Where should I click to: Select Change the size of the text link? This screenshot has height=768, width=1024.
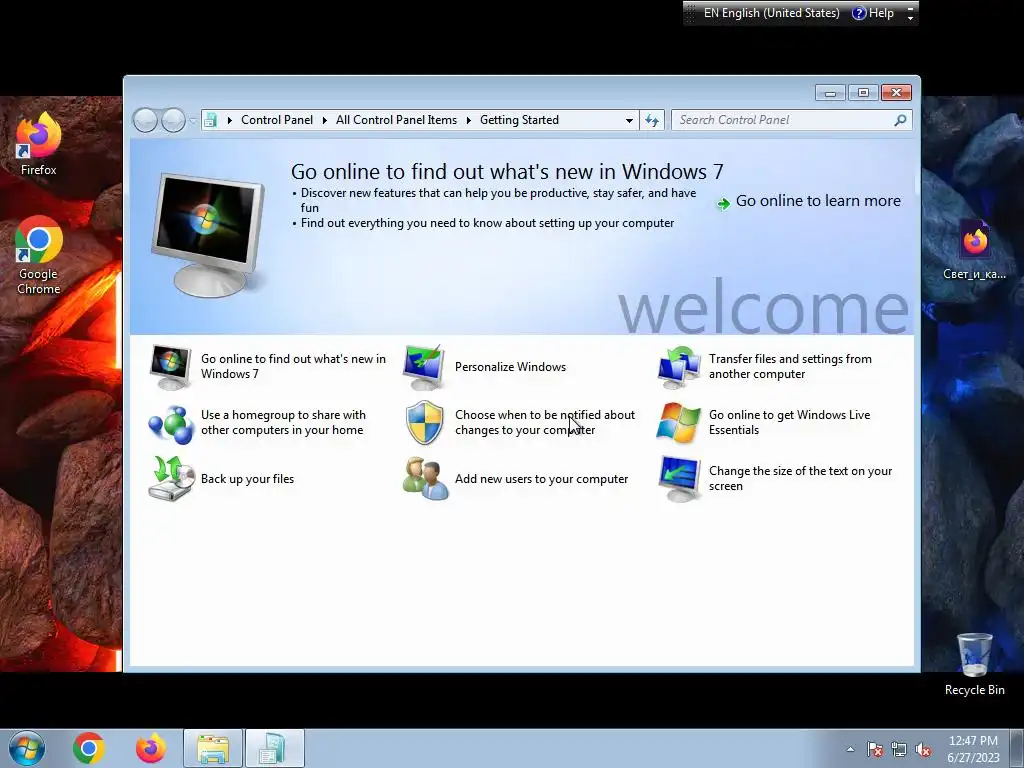click(800, 479)
